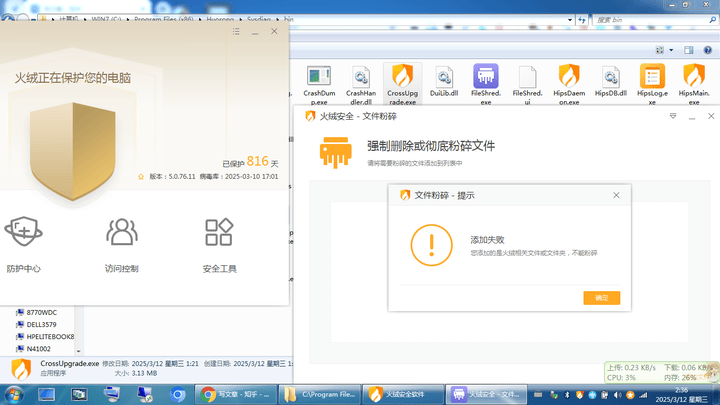
Task: Expand the address bar history dropdown
Action: 570,20
